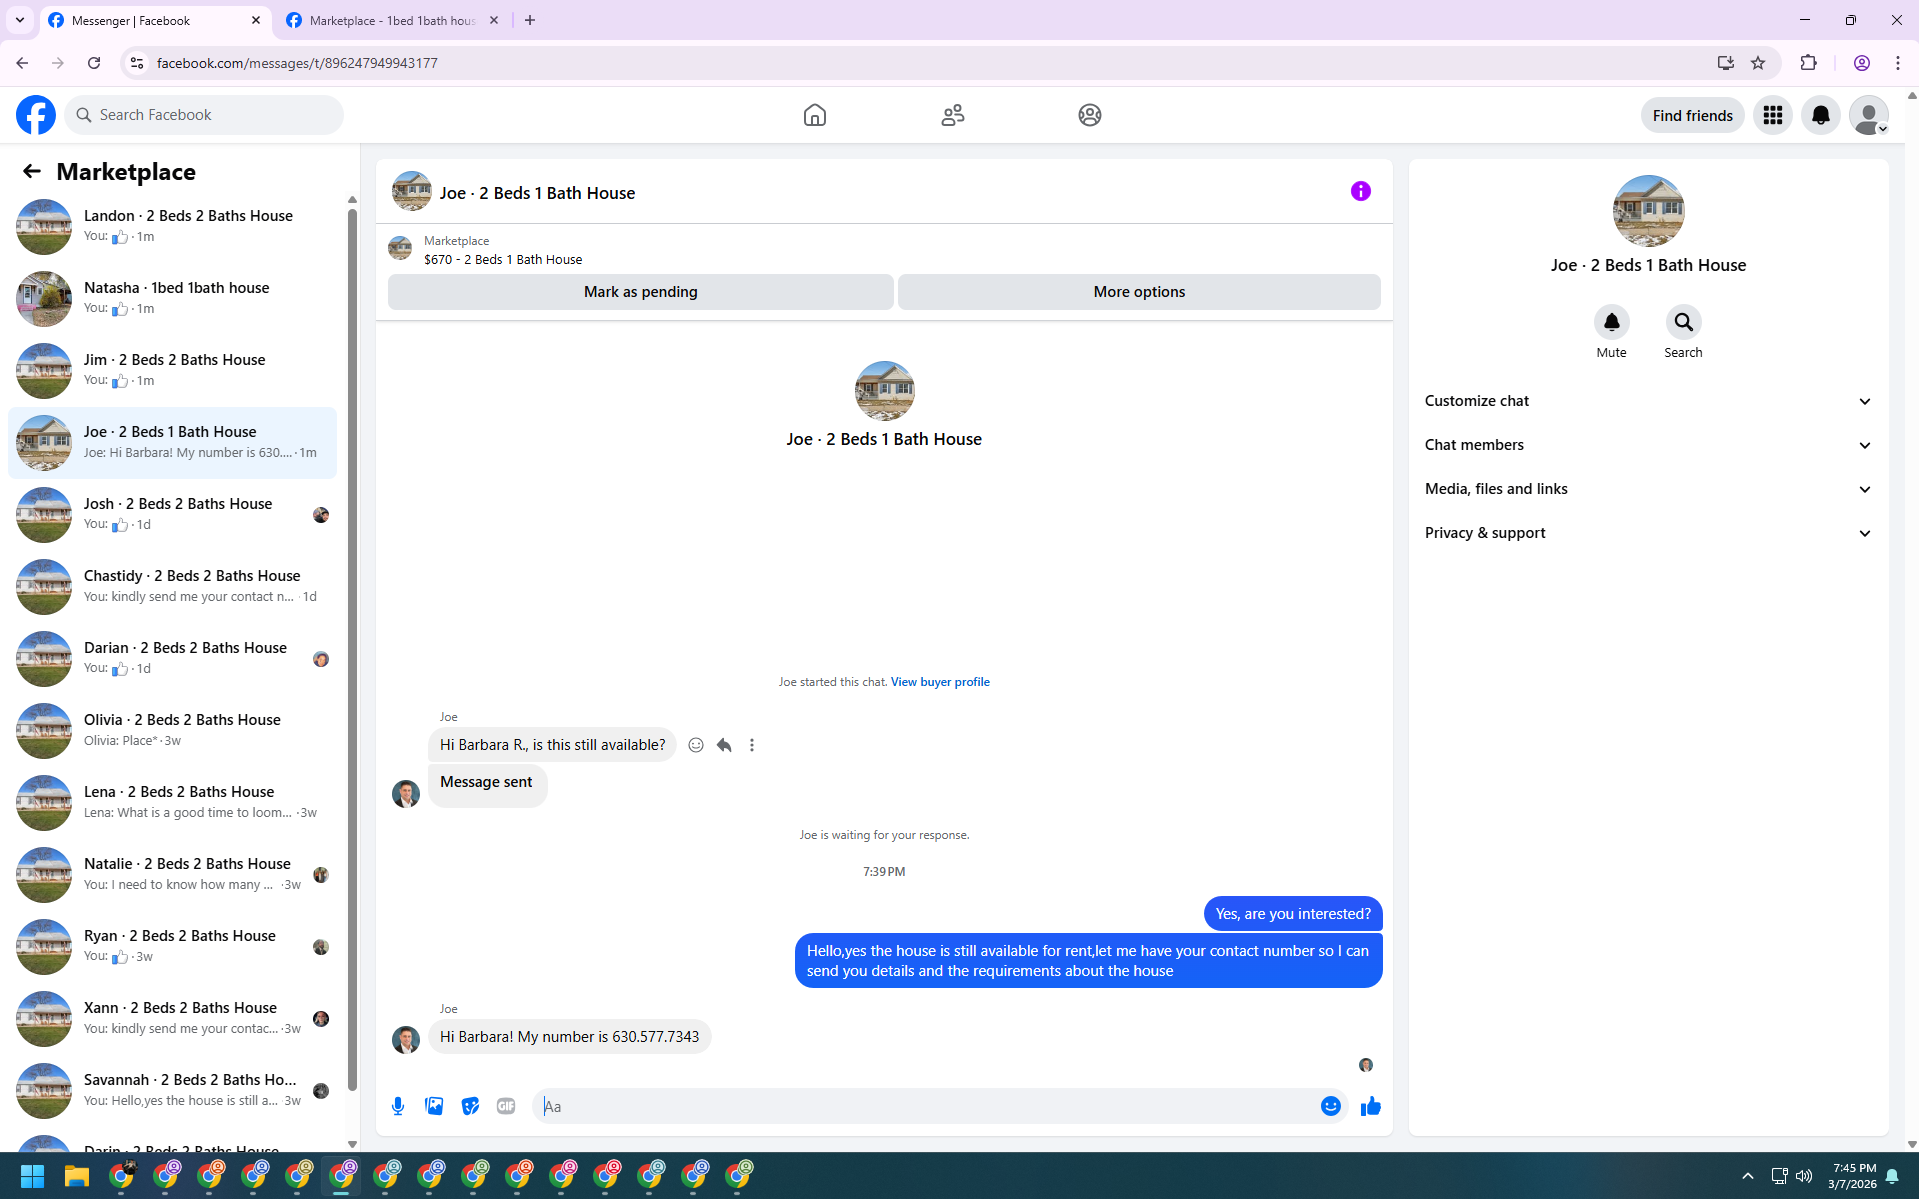Open Natasha 1bed 1bath house conversation

tap(173, 299)
